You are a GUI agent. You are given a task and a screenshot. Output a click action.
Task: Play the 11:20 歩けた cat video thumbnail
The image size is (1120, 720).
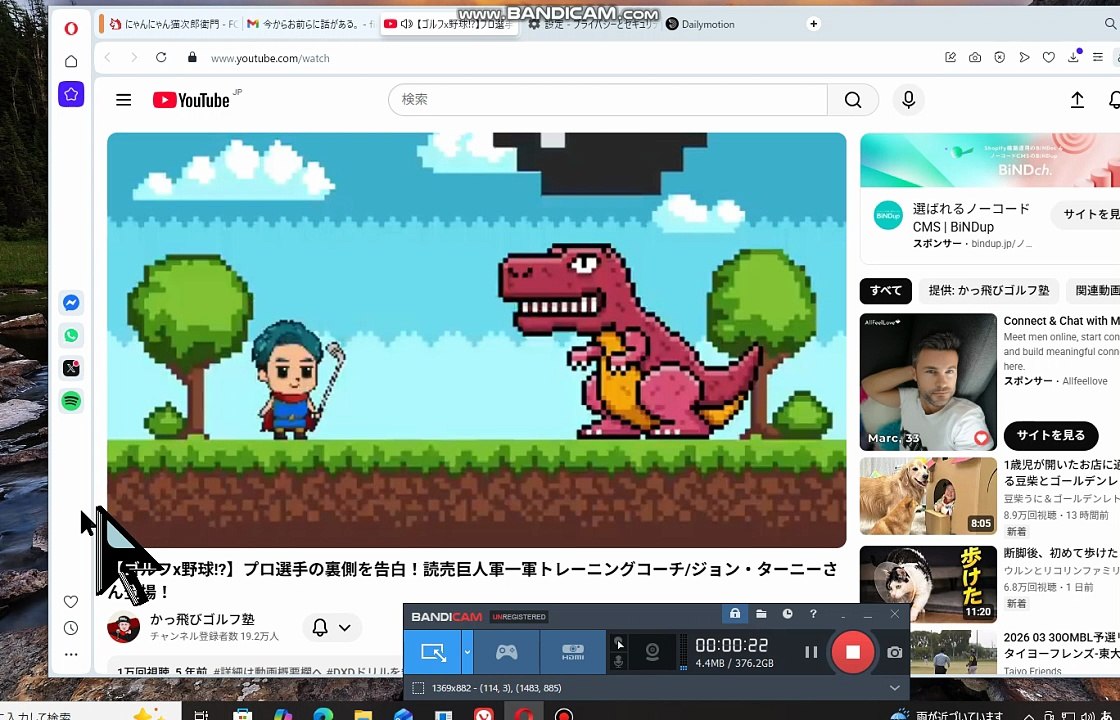928,584
